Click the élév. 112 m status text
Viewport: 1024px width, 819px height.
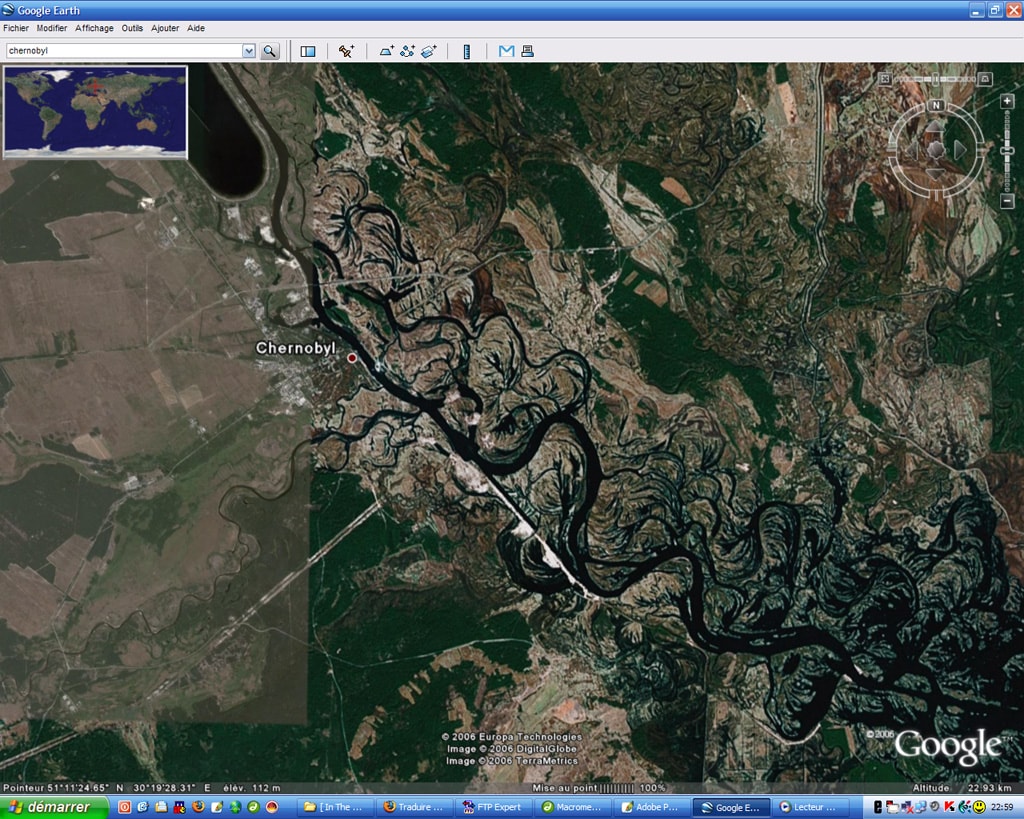click(252, 788)
